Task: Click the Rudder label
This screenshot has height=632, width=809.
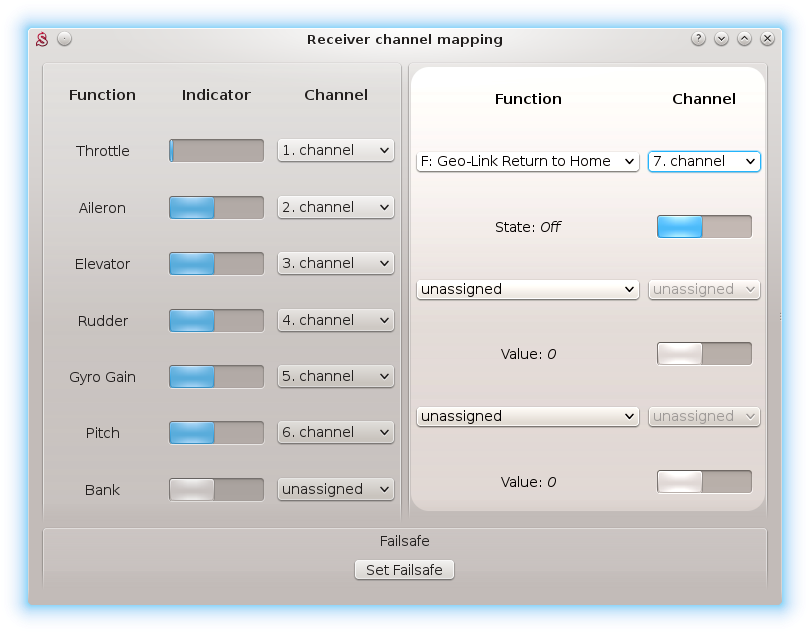Action: [103, 321]
